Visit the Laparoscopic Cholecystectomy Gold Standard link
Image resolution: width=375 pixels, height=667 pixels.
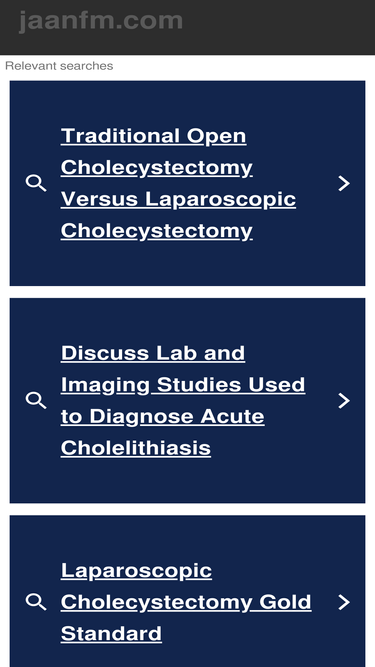click(x=186, y=602)
